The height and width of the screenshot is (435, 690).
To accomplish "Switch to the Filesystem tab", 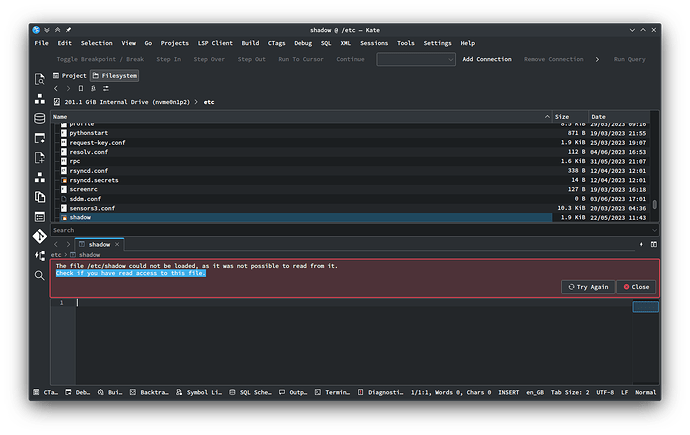I will click(115, 76).
